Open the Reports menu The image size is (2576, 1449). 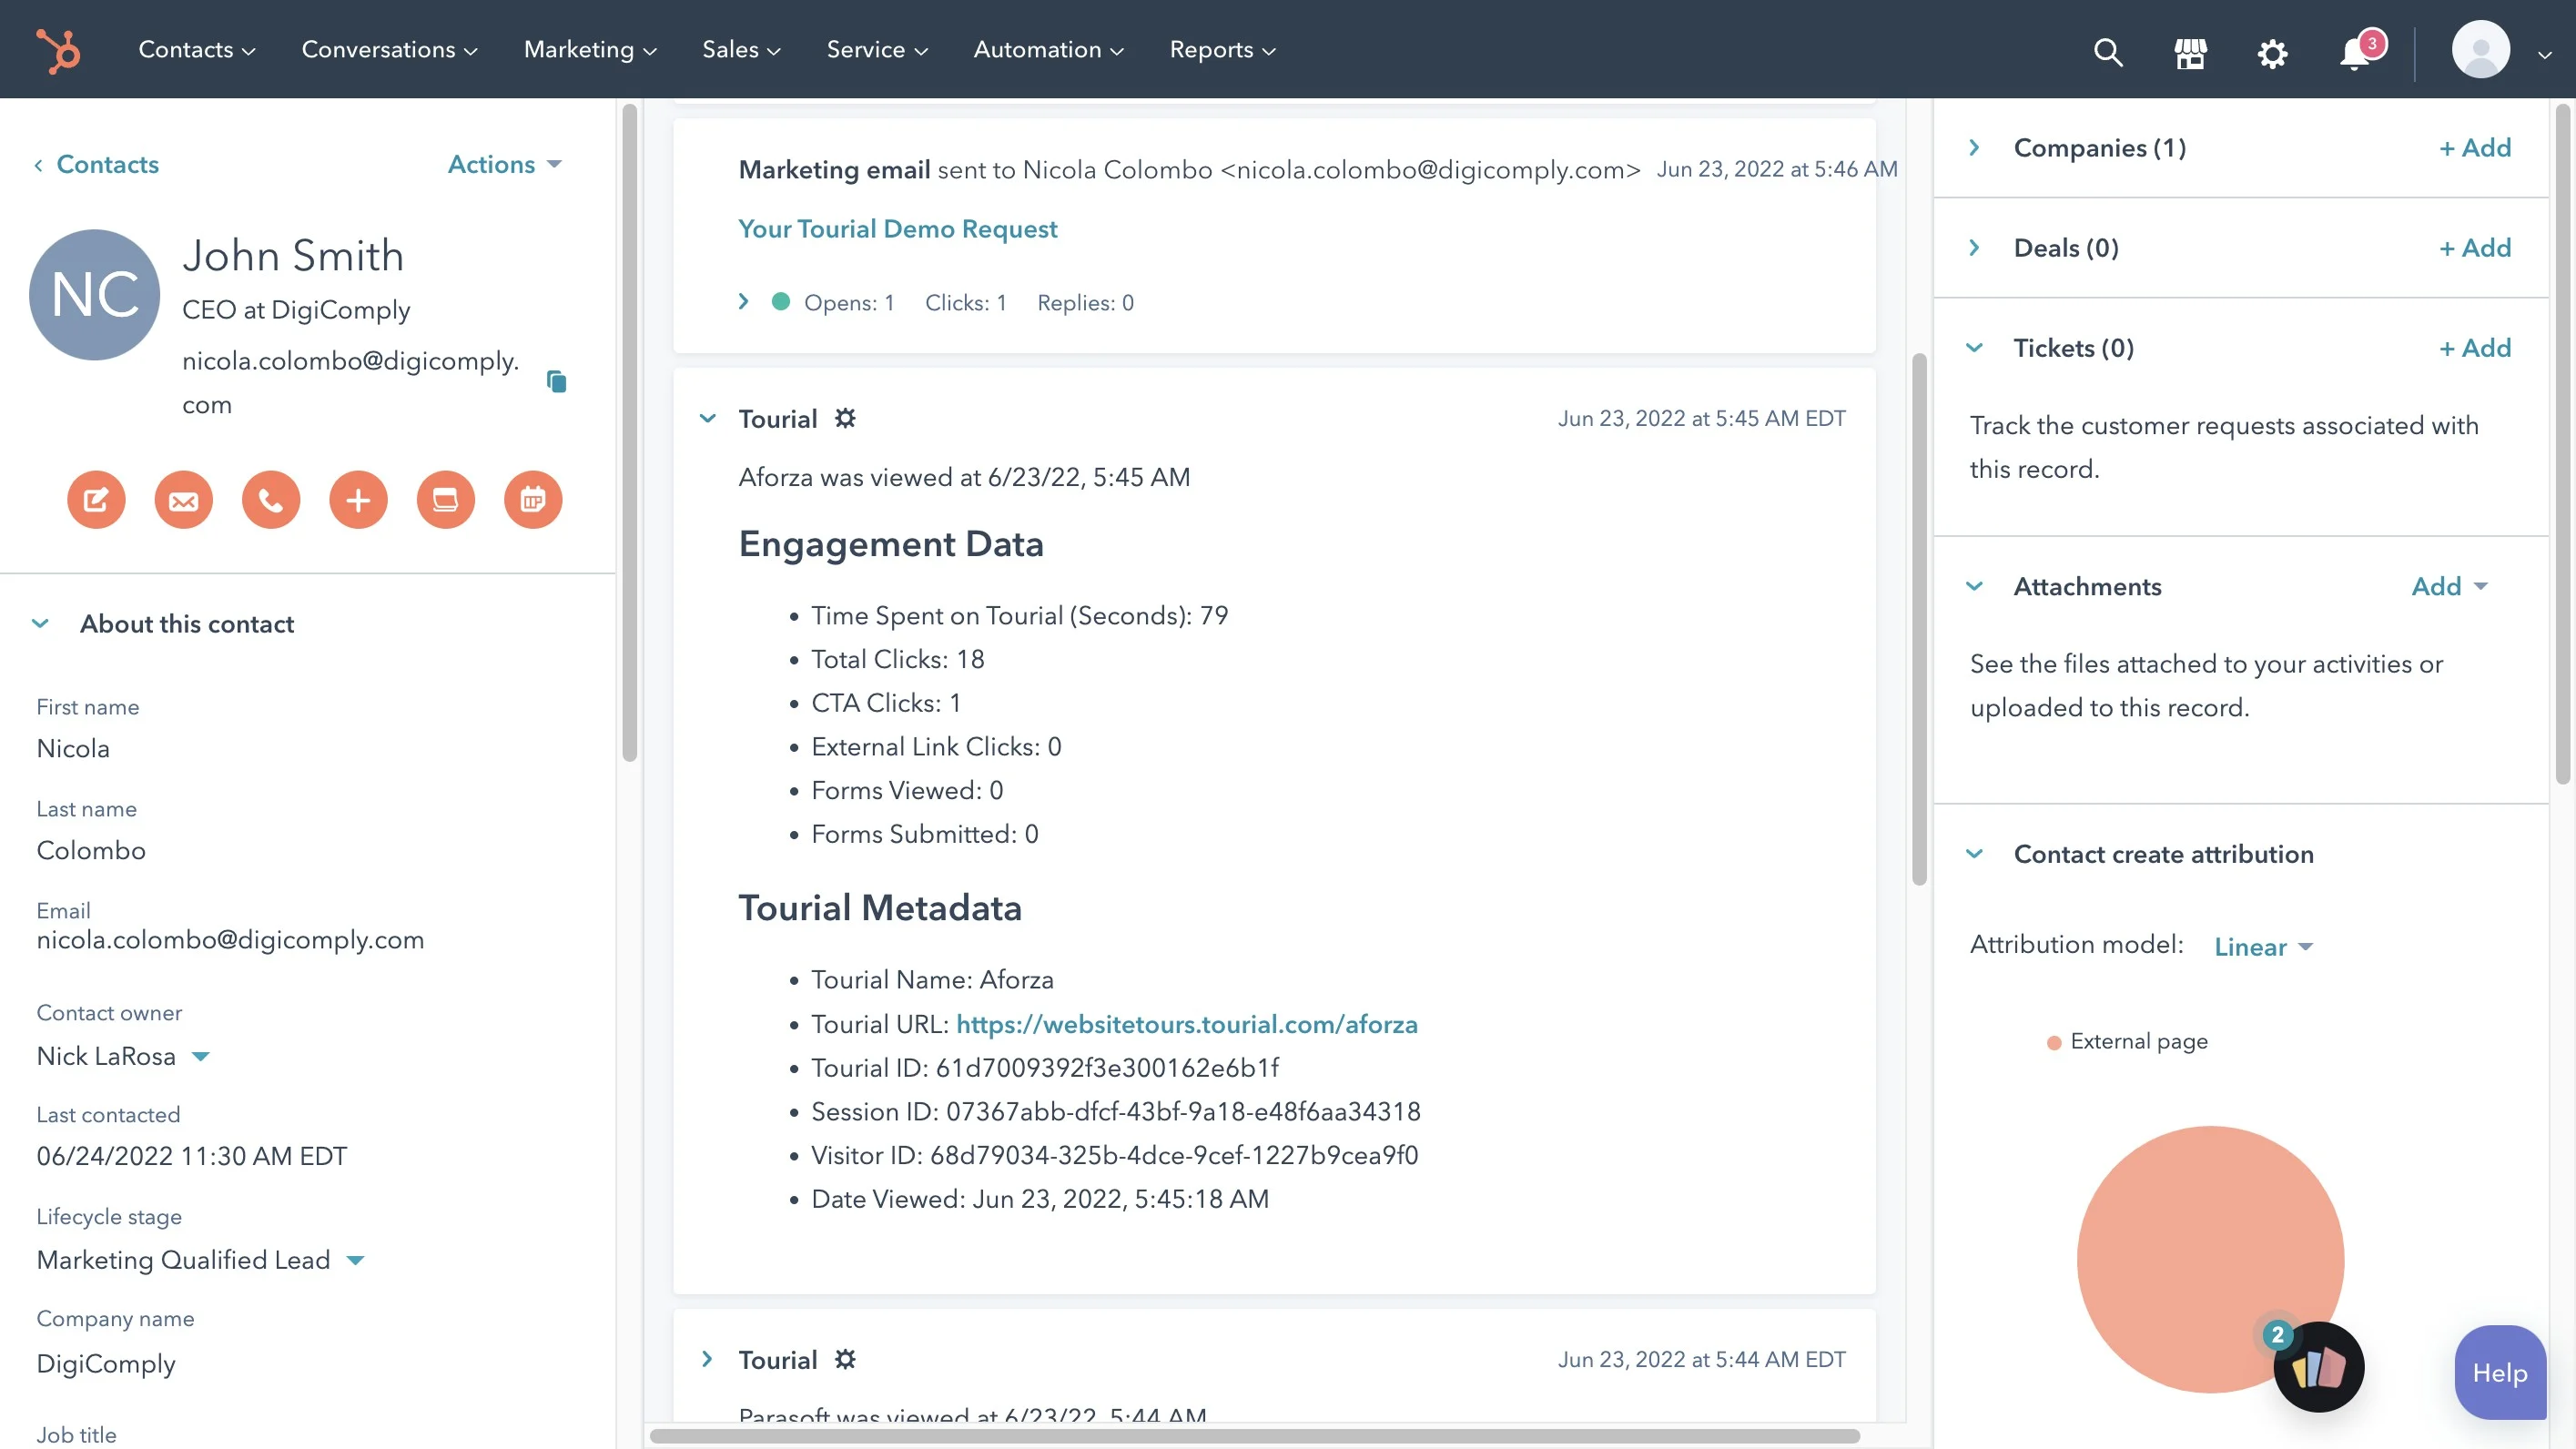1222,49
